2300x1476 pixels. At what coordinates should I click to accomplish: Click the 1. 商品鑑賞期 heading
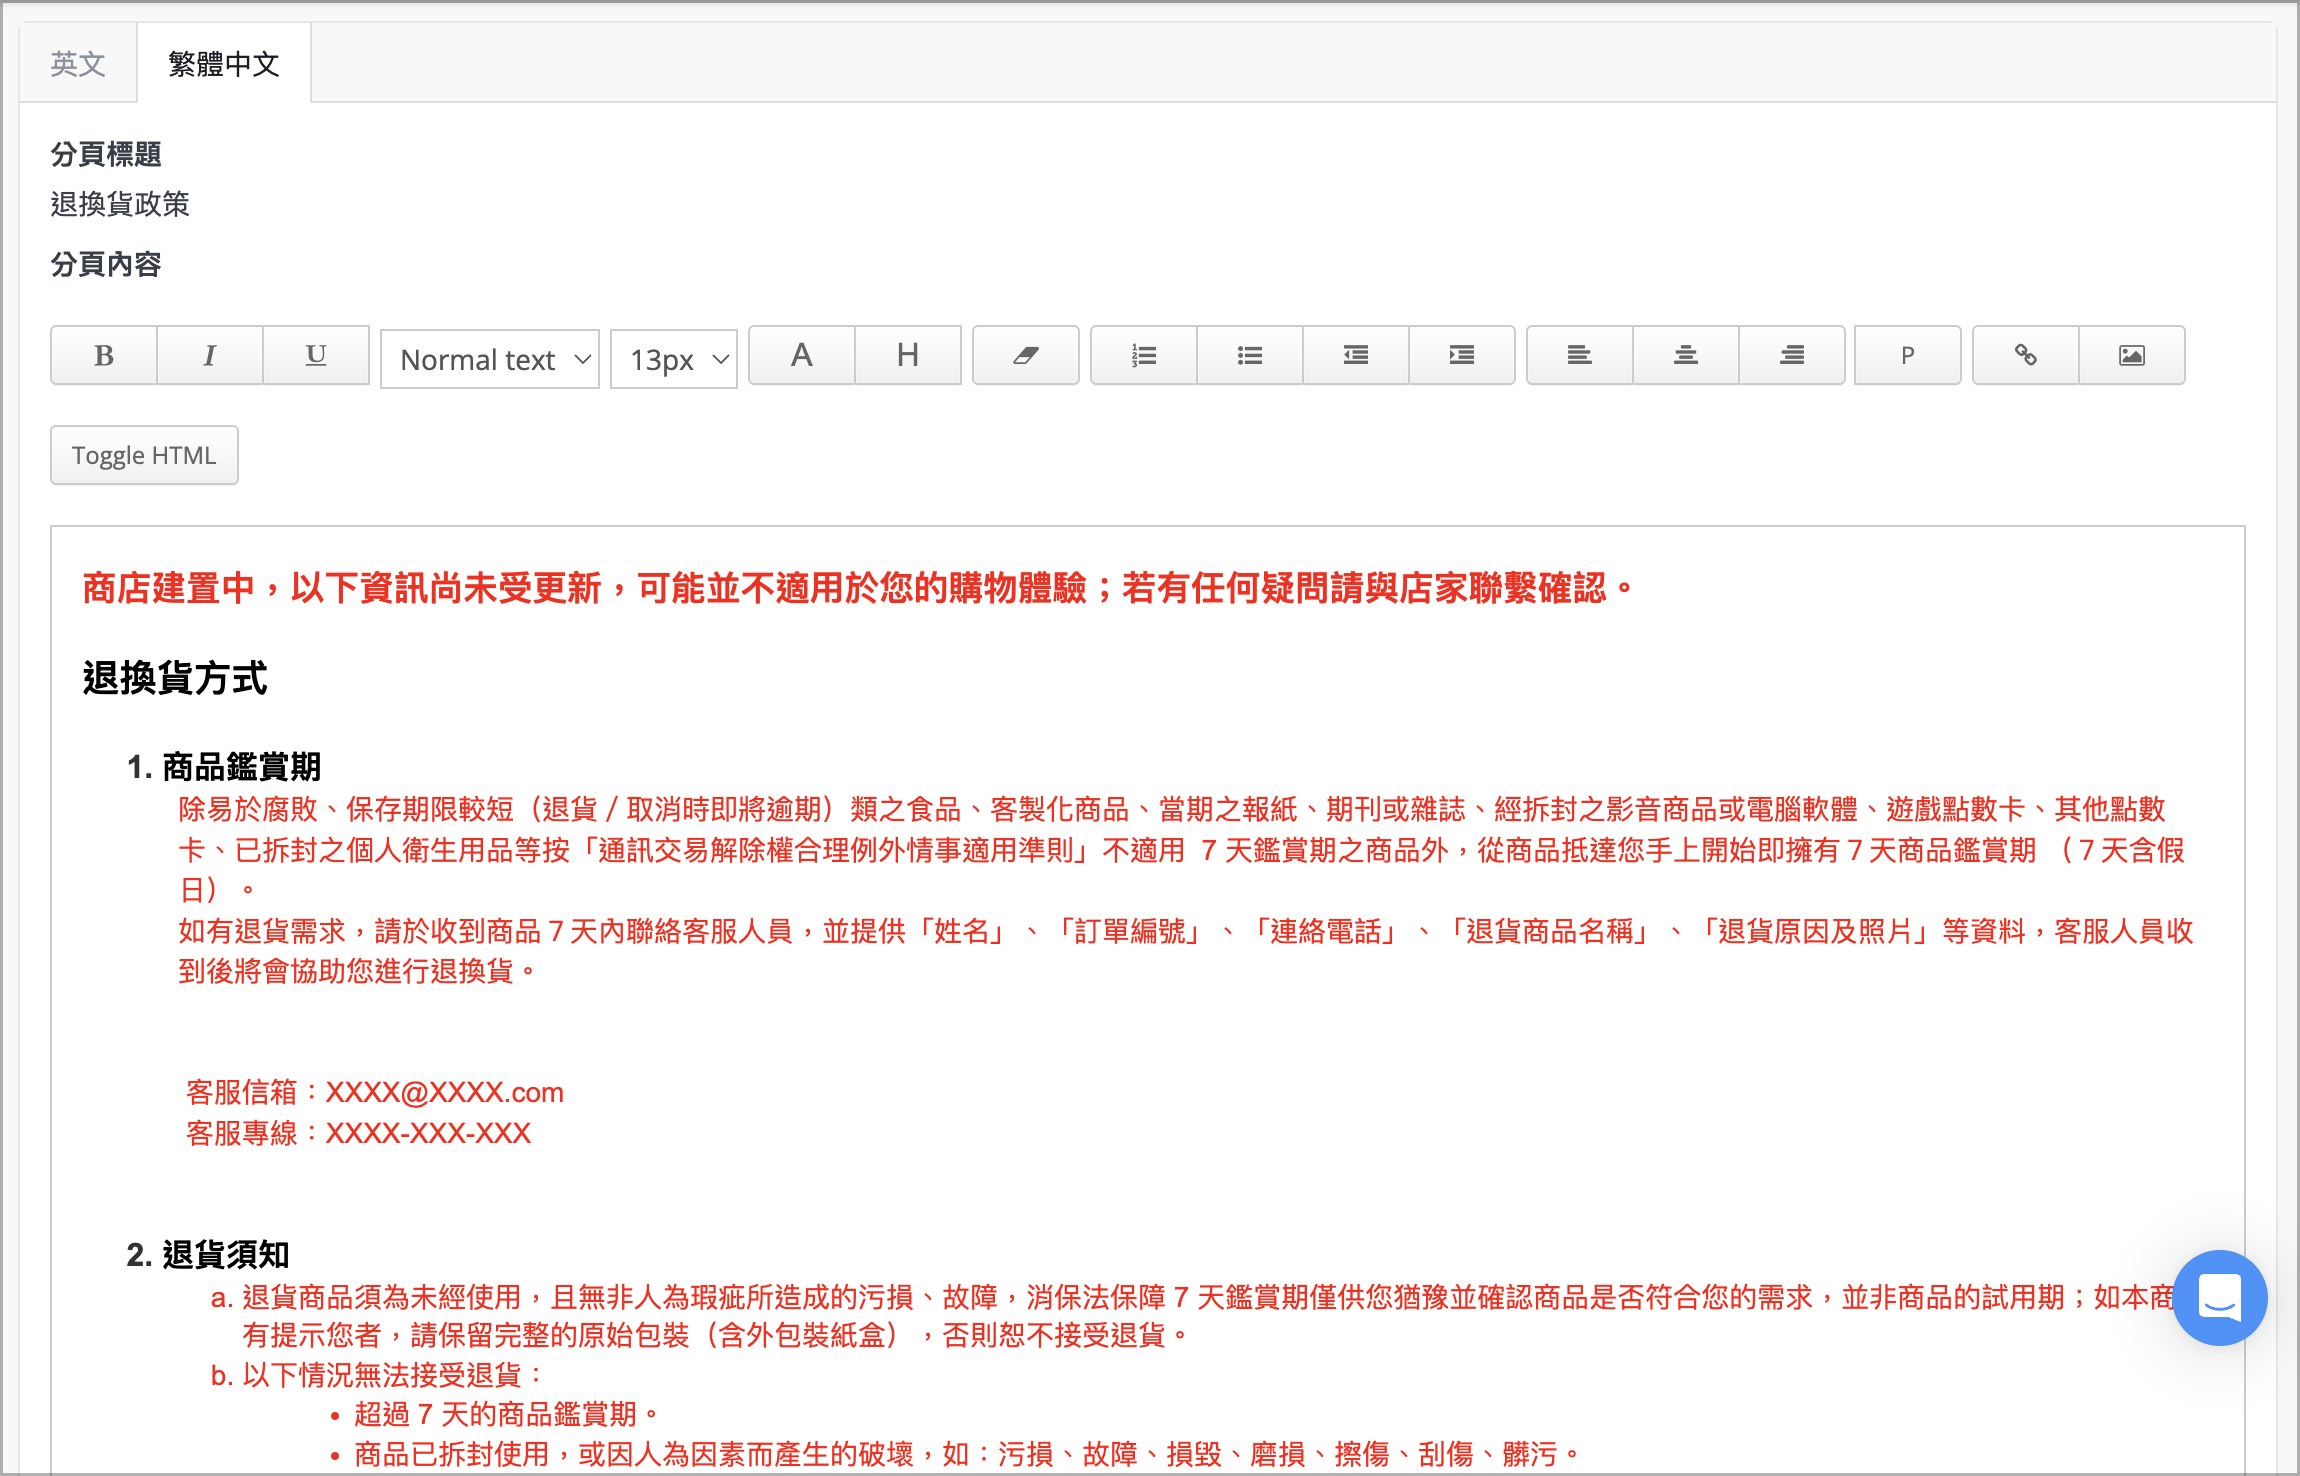pyautogui.click(x=224, y=767)
